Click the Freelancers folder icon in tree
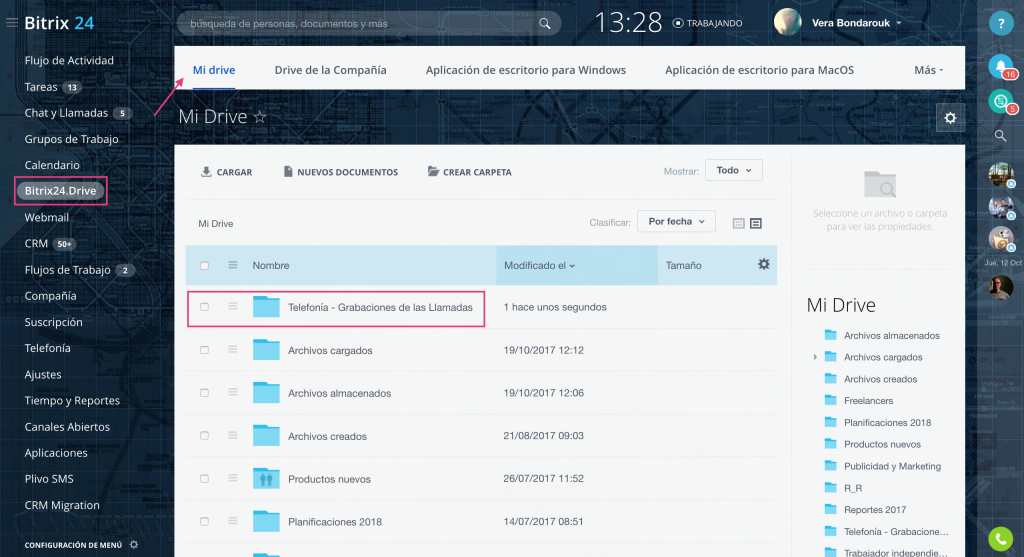Screen dimensions: 1024x557 (831, 400)
